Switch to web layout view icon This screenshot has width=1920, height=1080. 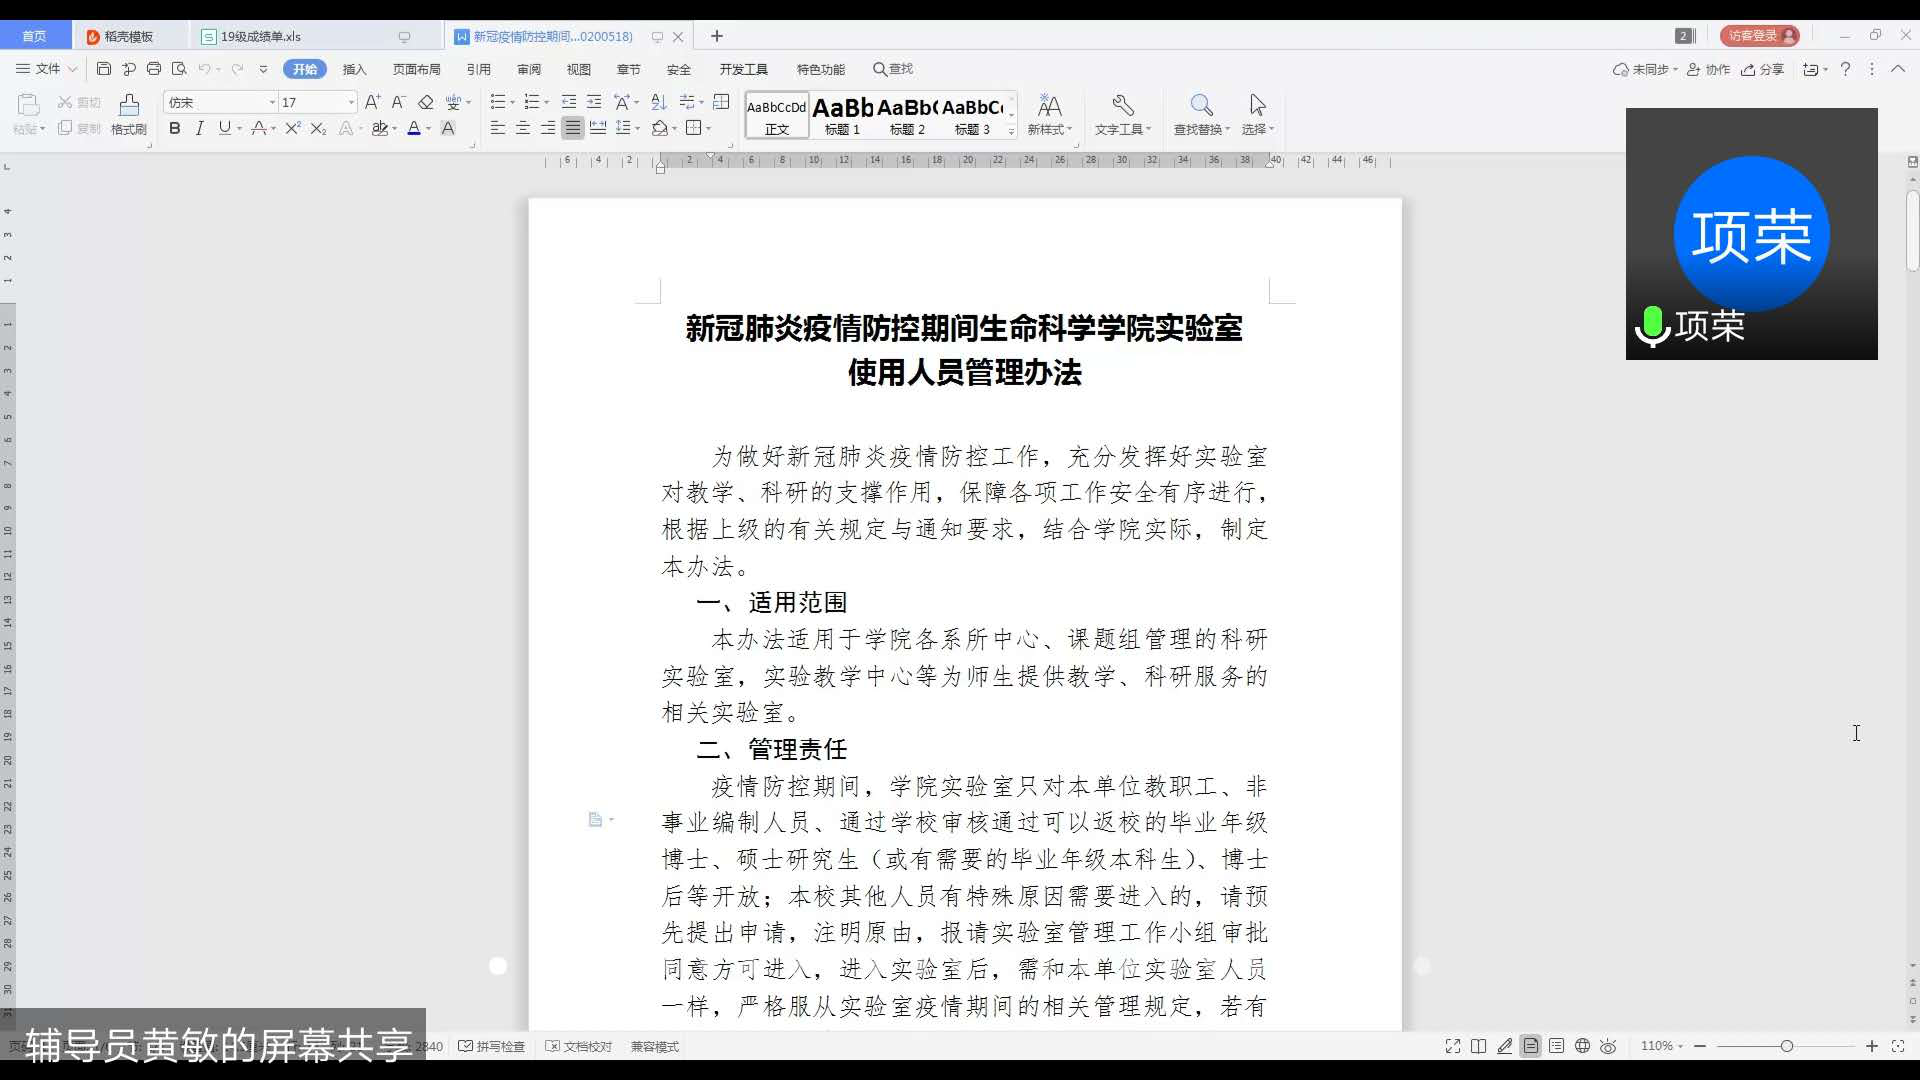(x=1582, y=1046)
